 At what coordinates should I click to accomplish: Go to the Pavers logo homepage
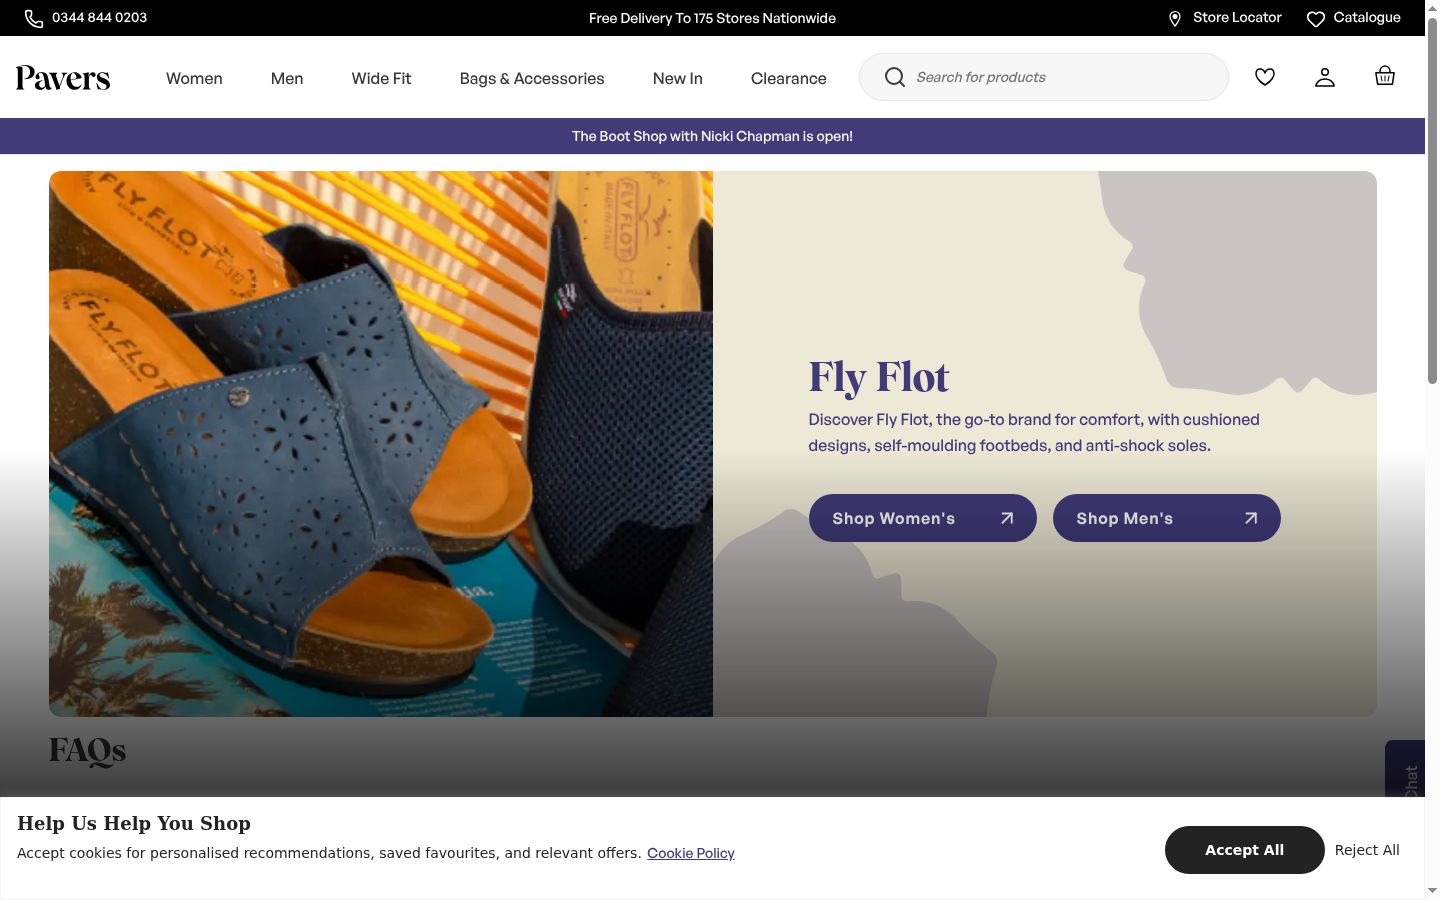[x=63, y=78]
